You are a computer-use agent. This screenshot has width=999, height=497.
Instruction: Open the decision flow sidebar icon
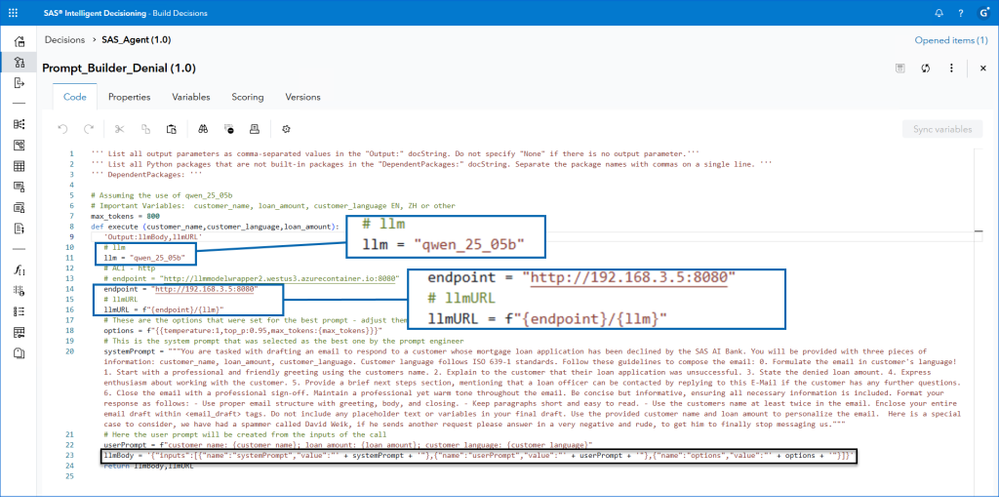point(19,124)
